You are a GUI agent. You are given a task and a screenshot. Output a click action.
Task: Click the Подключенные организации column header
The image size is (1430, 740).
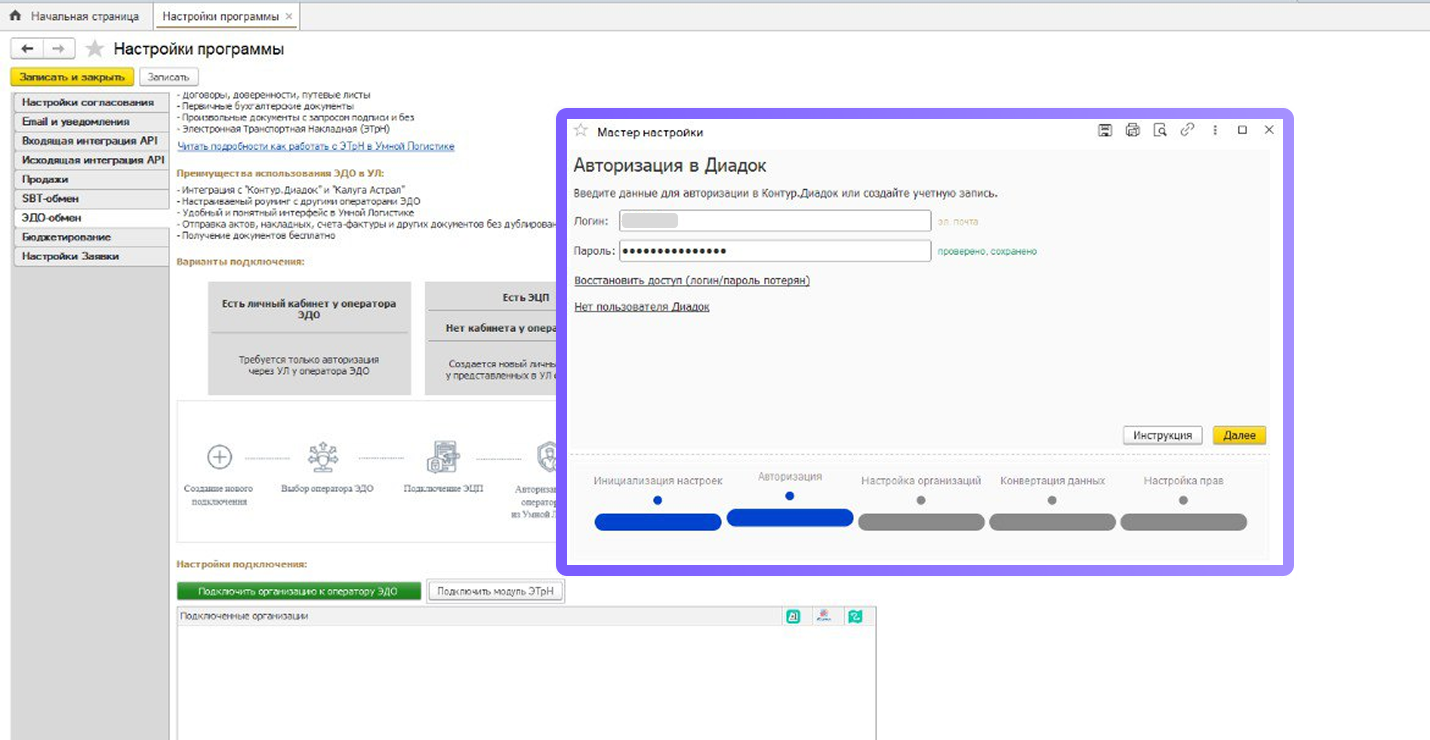click(478, 616)
